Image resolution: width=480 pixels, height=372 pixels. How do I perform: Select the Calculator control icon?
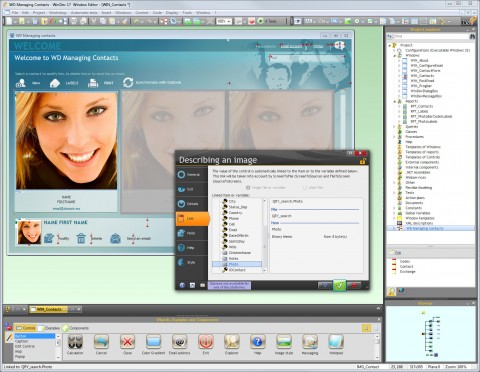pos(75,342)
